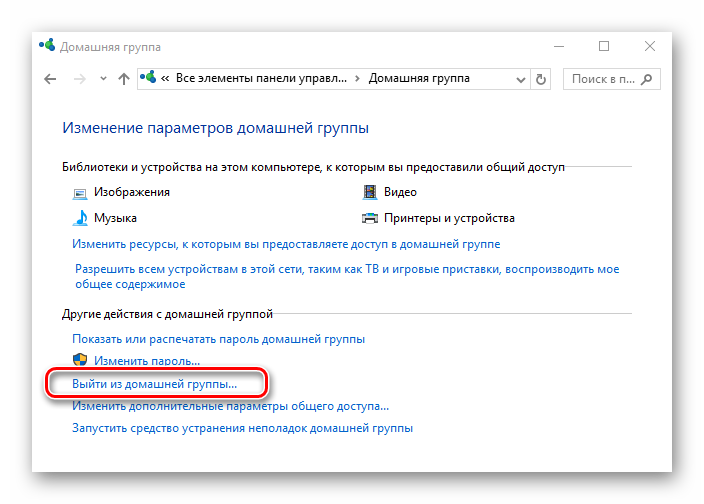Select the 'Музыка' label
This screenshot has height=504, width=704.
115,218
